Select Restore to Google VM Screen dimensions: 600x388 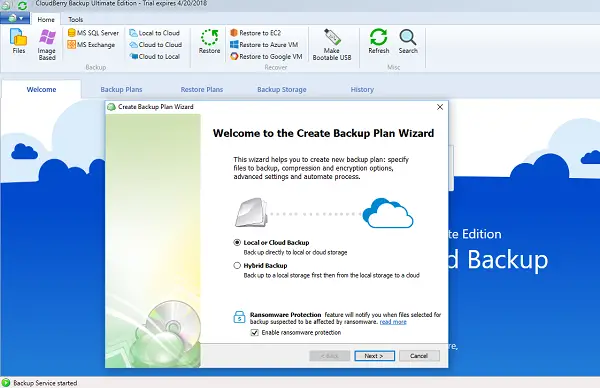point(266,57)
